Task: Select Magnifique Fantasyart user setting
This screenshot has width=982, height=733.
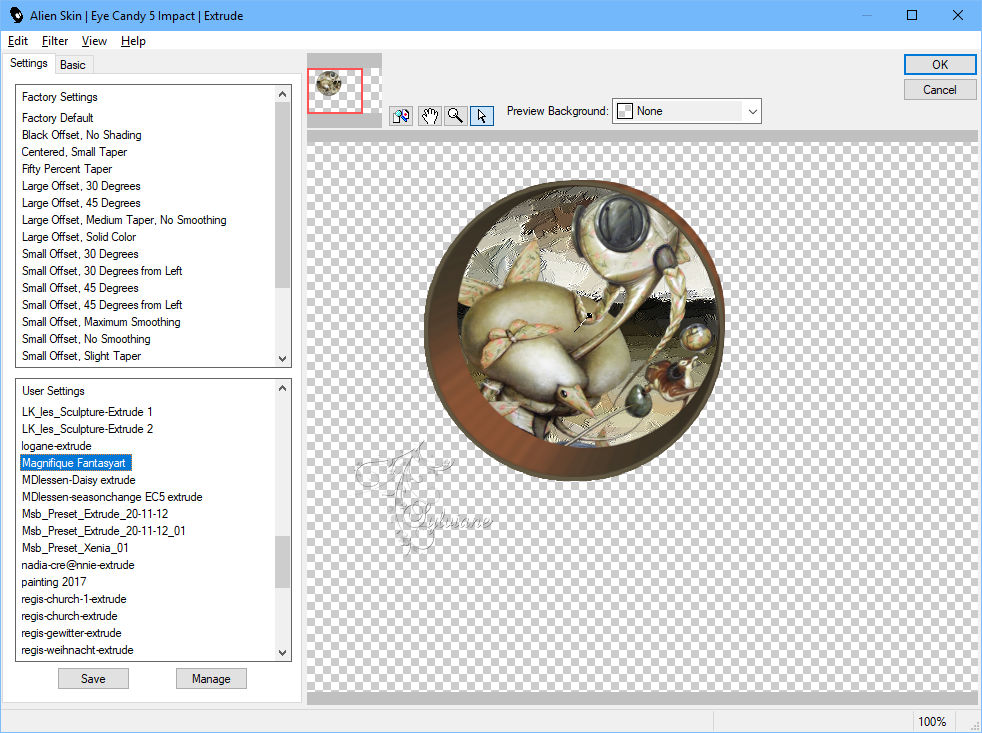Action: click(75, 462)
